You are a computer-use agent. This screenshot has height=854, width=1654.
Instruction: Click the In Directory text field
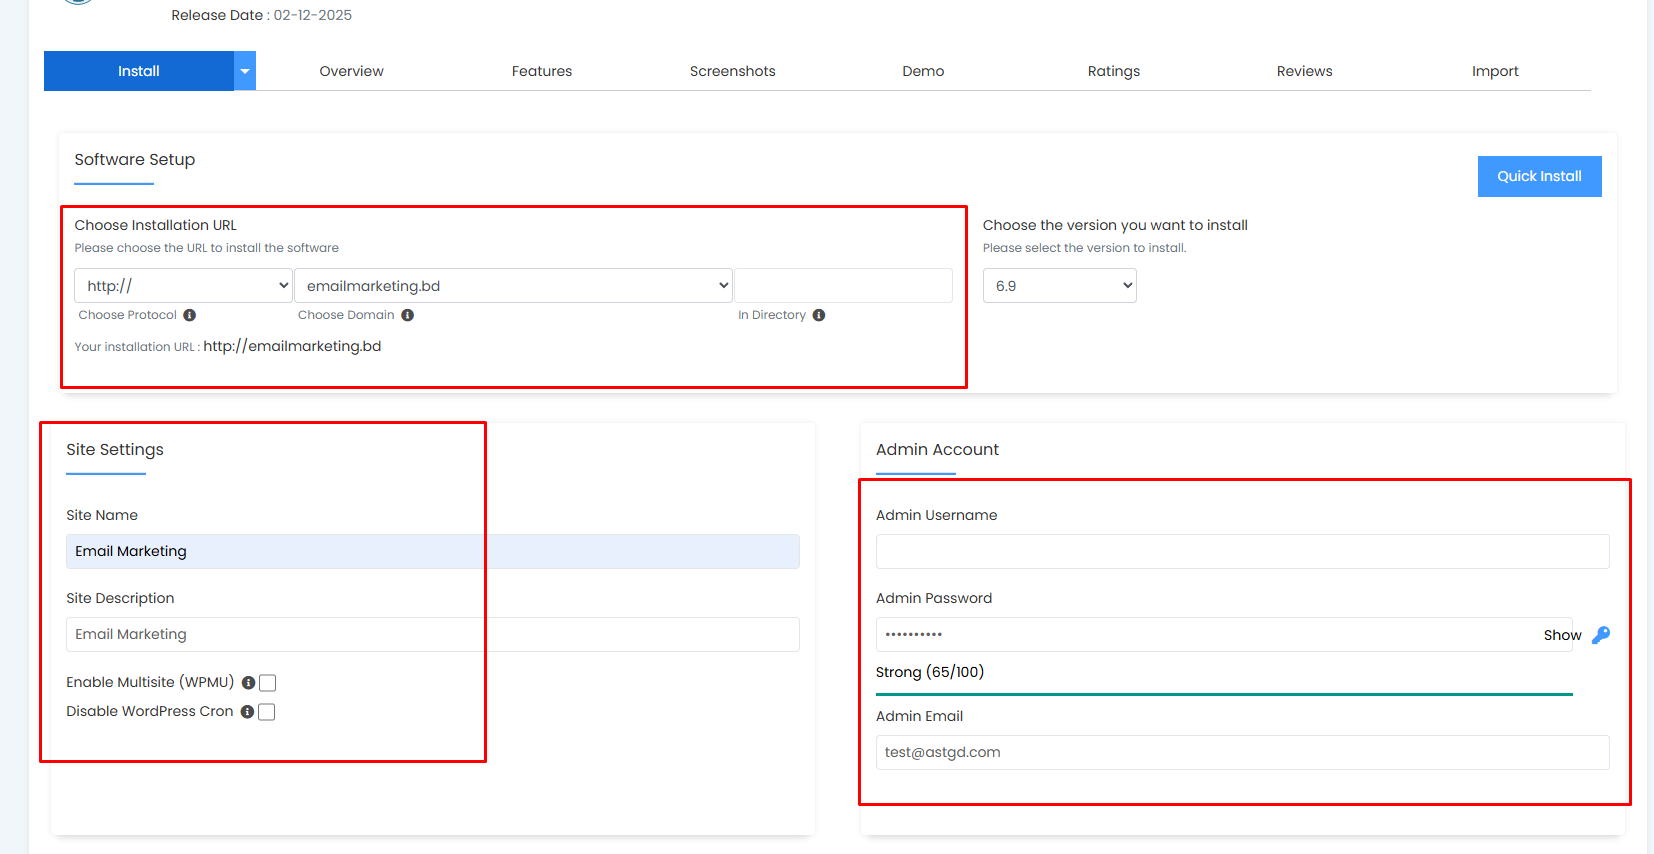(x=843, y=286)
